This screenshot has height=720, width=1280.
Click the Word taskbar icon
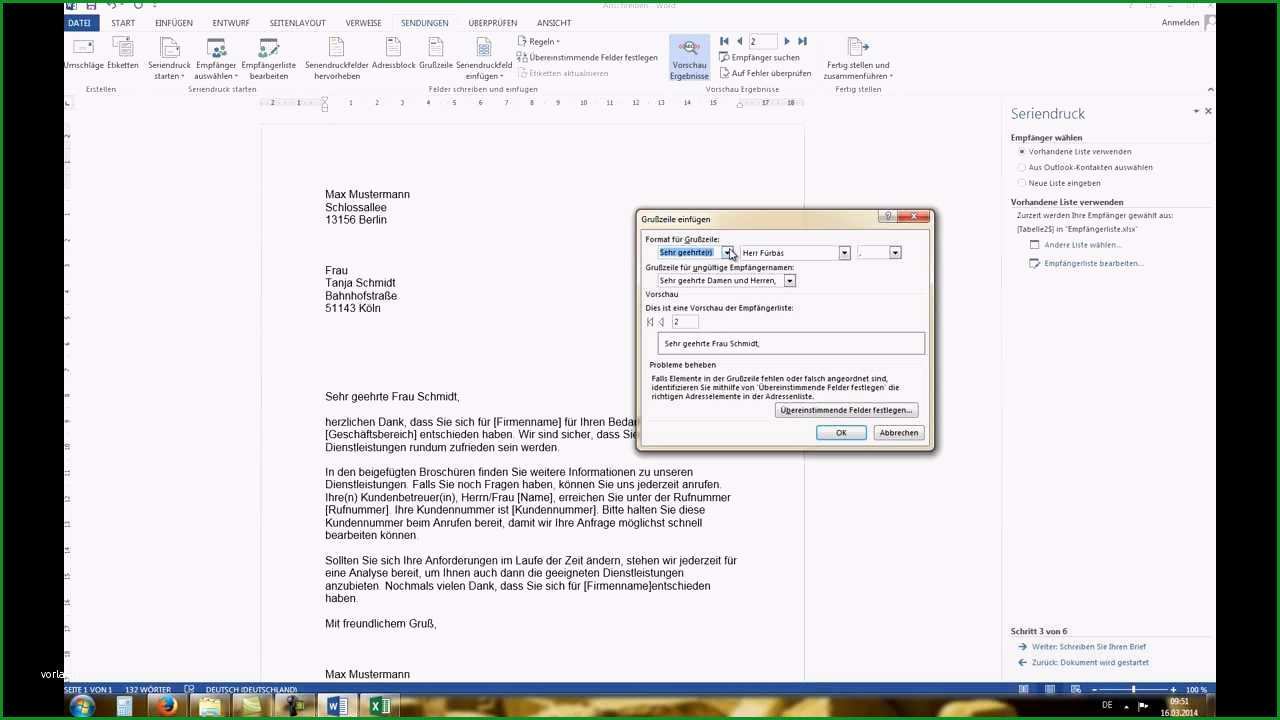pyautogui.click(x=338, y=707)
